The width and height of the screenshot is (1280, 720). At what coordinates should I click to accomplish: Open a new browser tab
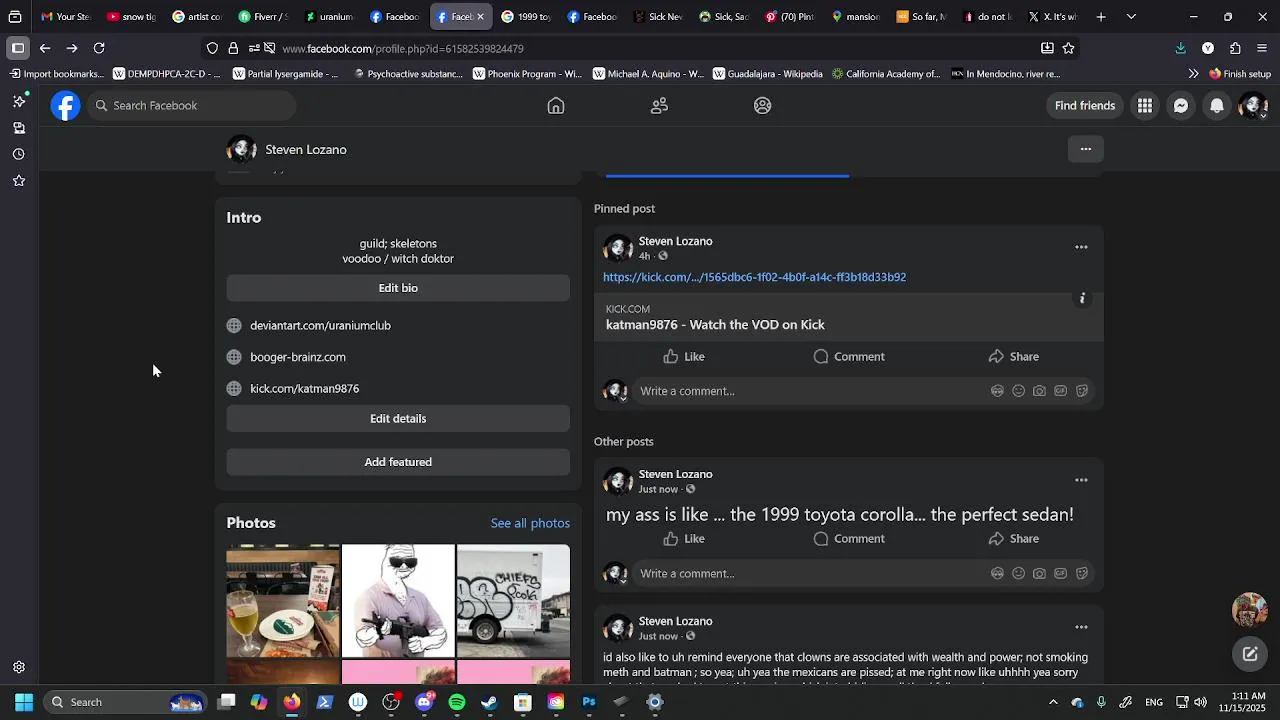[1101, 17]
